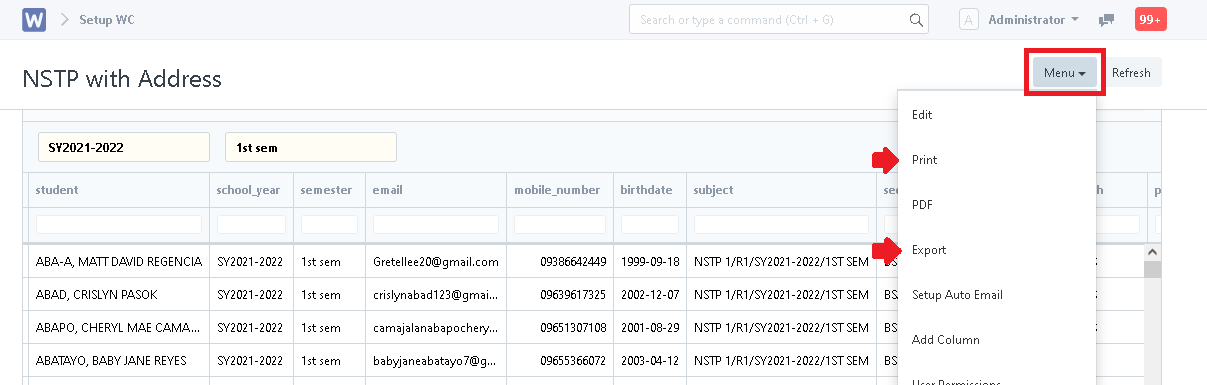1207x385 pixels.
Task: Expand the Administrator user dropdown
Action: click(x=1033, y=19)
